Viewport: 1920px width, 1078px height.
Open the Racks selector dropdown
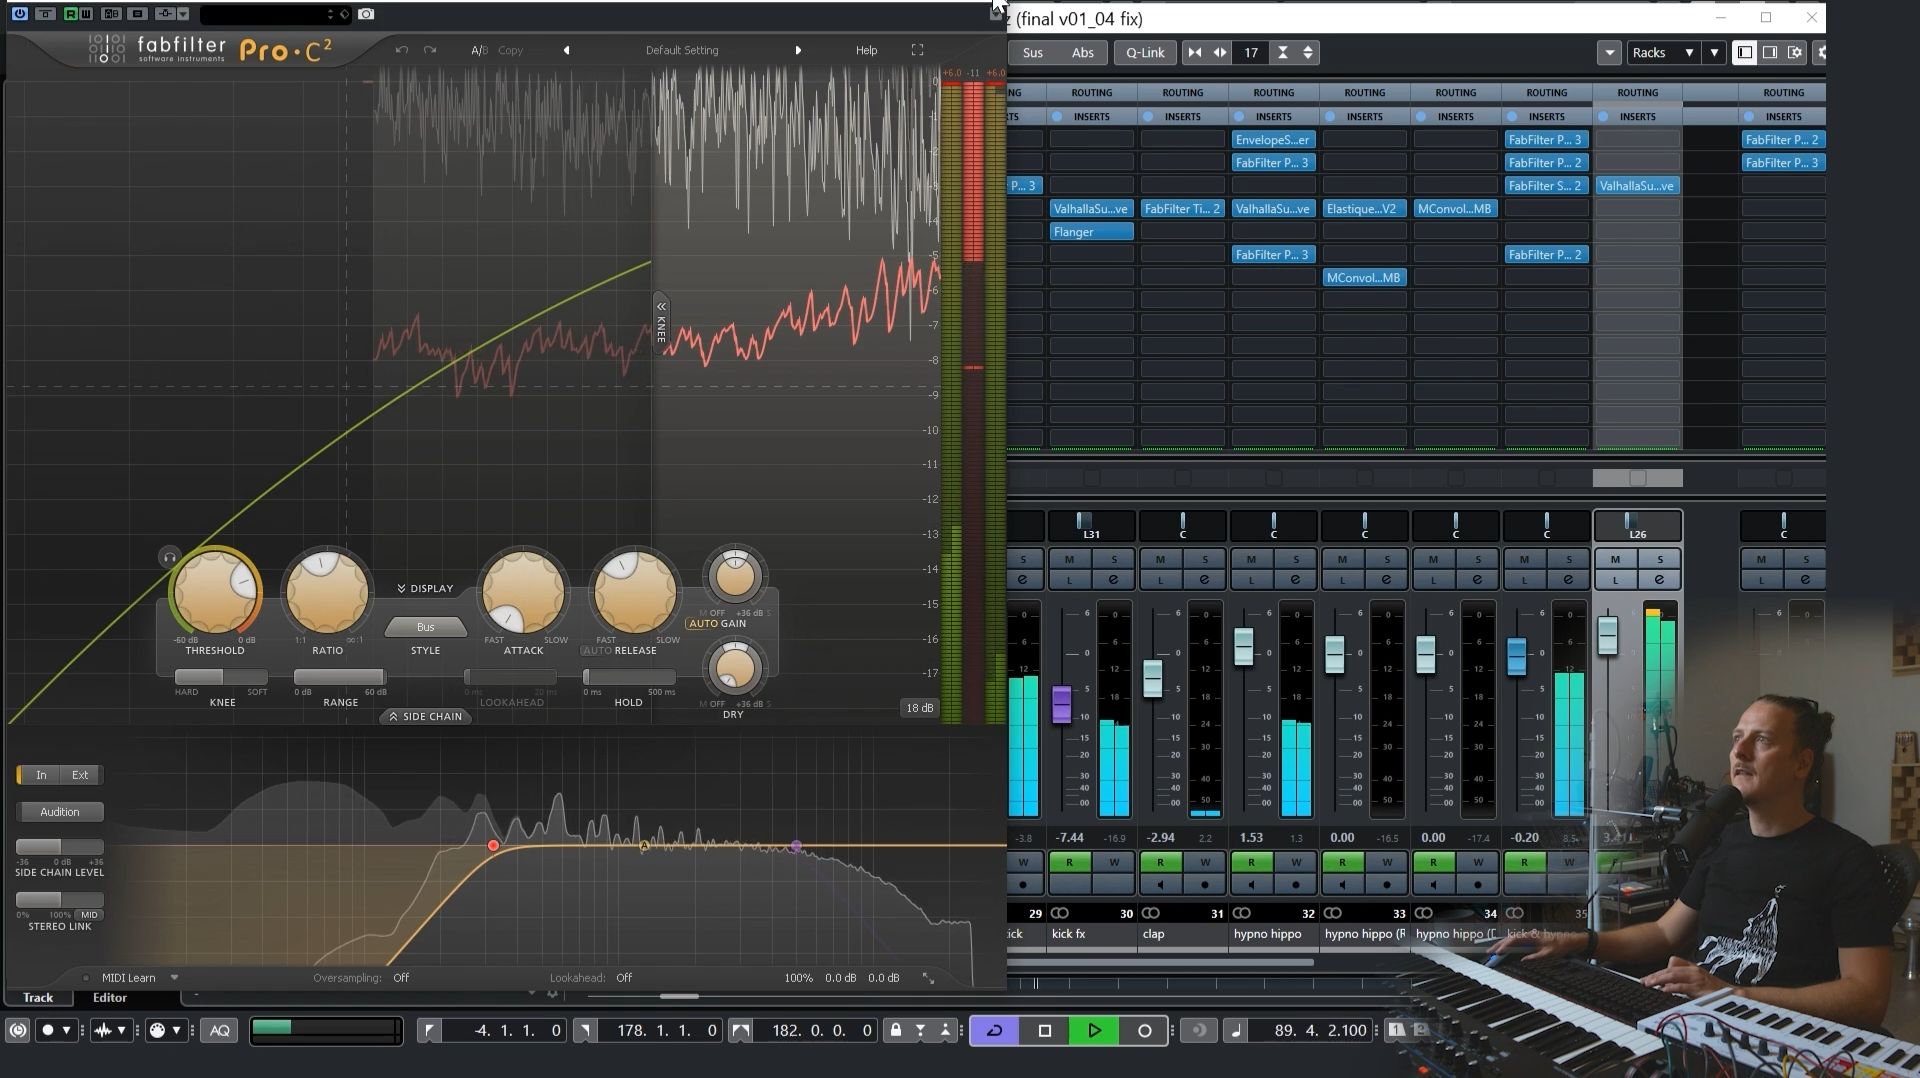pyautogui.click(x=1663, y=53)
